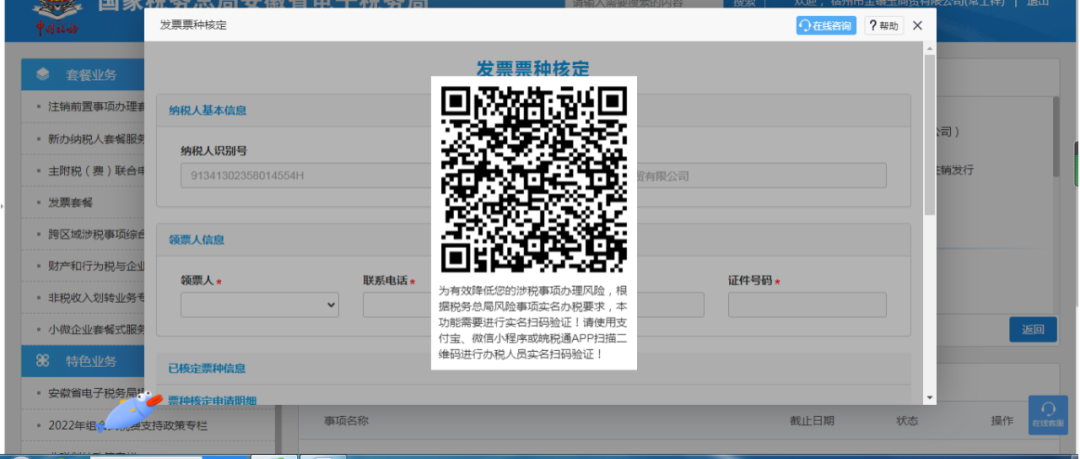Open 在线咨询 online consultation in dialog header
The width and height of the screenshot is (1080, 459).
[826, 26]
